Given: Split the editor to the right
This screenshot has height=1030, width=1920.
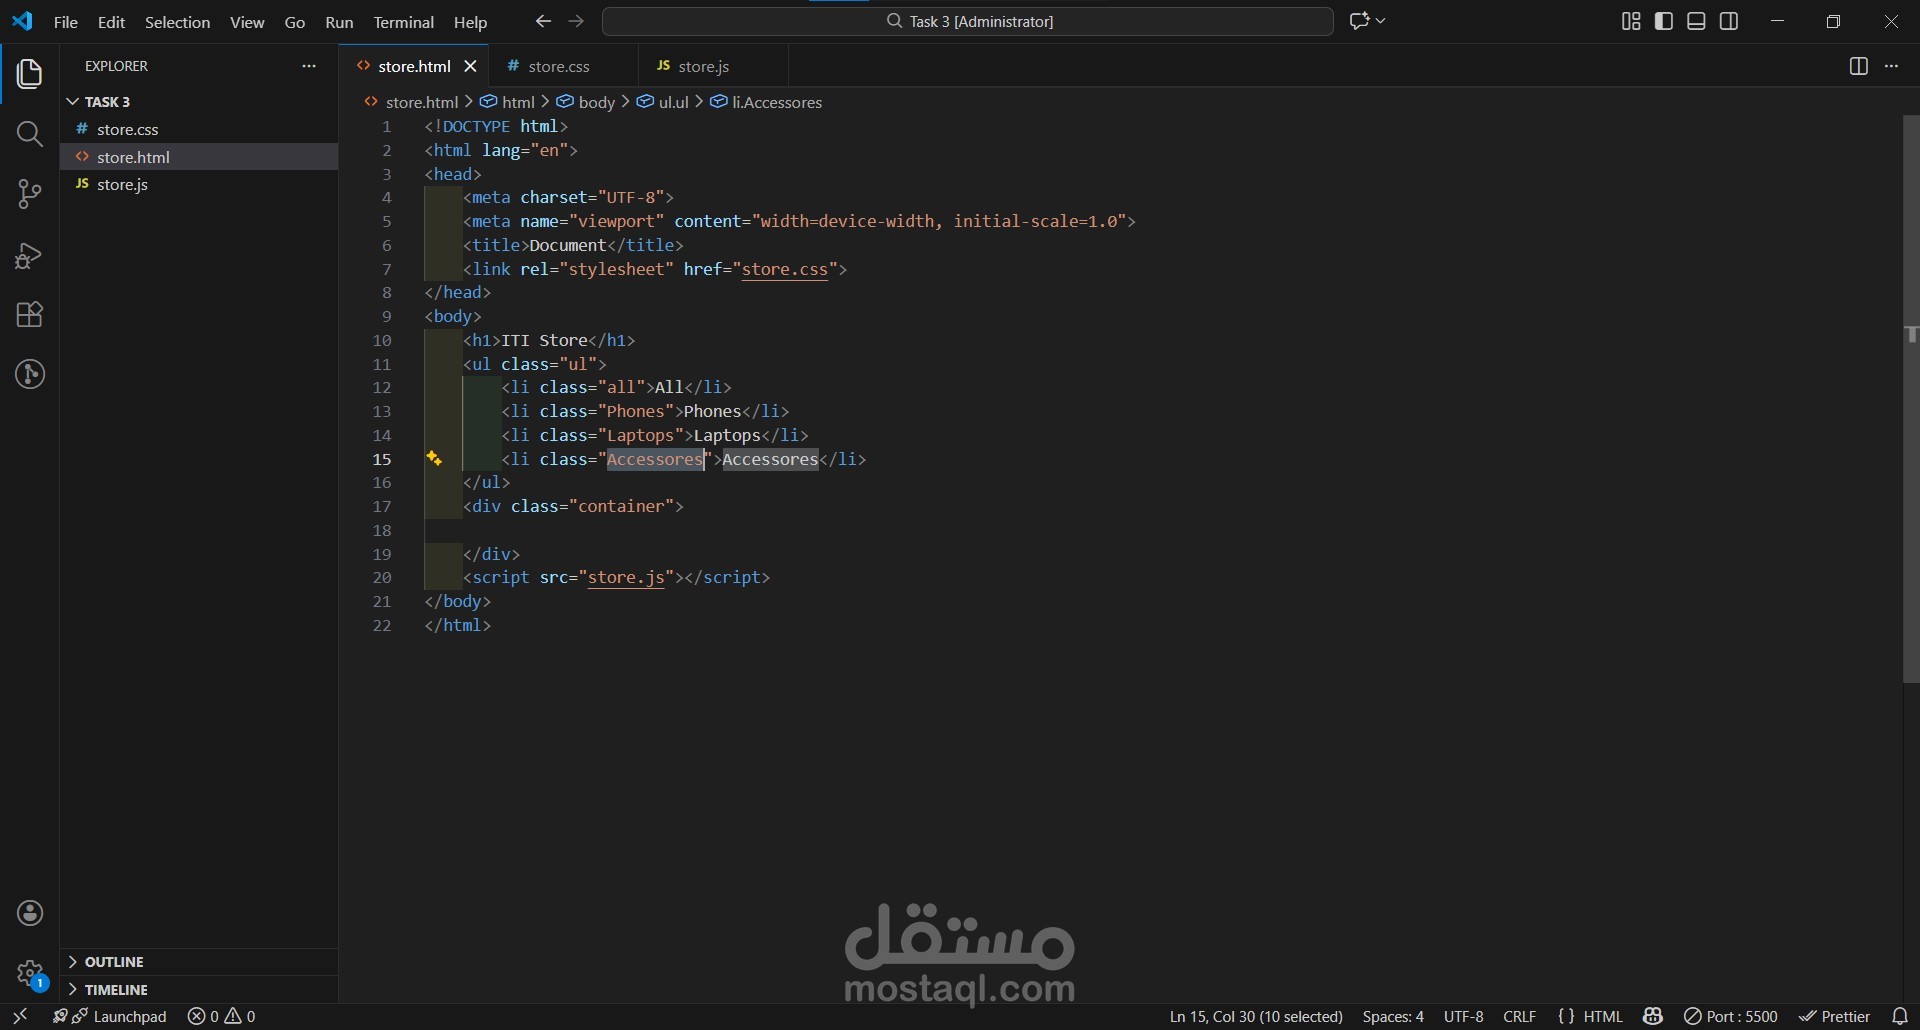Looking at the screenshot, I should coord(1858,66).
